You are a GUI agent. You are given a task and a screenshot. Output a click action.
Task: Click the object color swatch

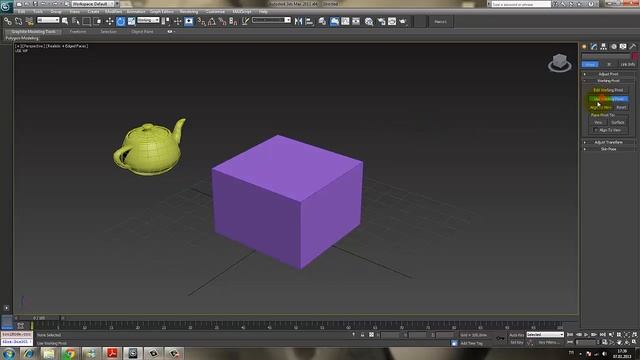pyautogui.click(x=634, y=56)
